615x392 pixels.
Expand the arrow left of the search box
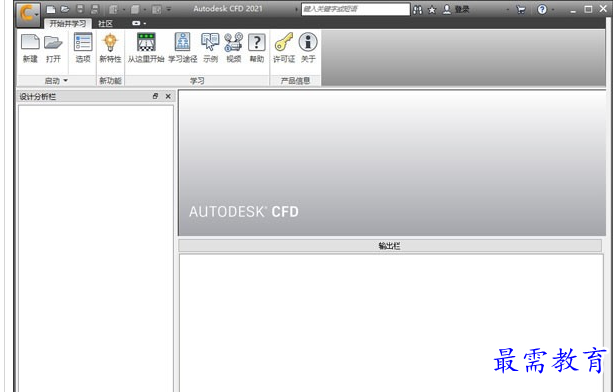tap(297, 9)
